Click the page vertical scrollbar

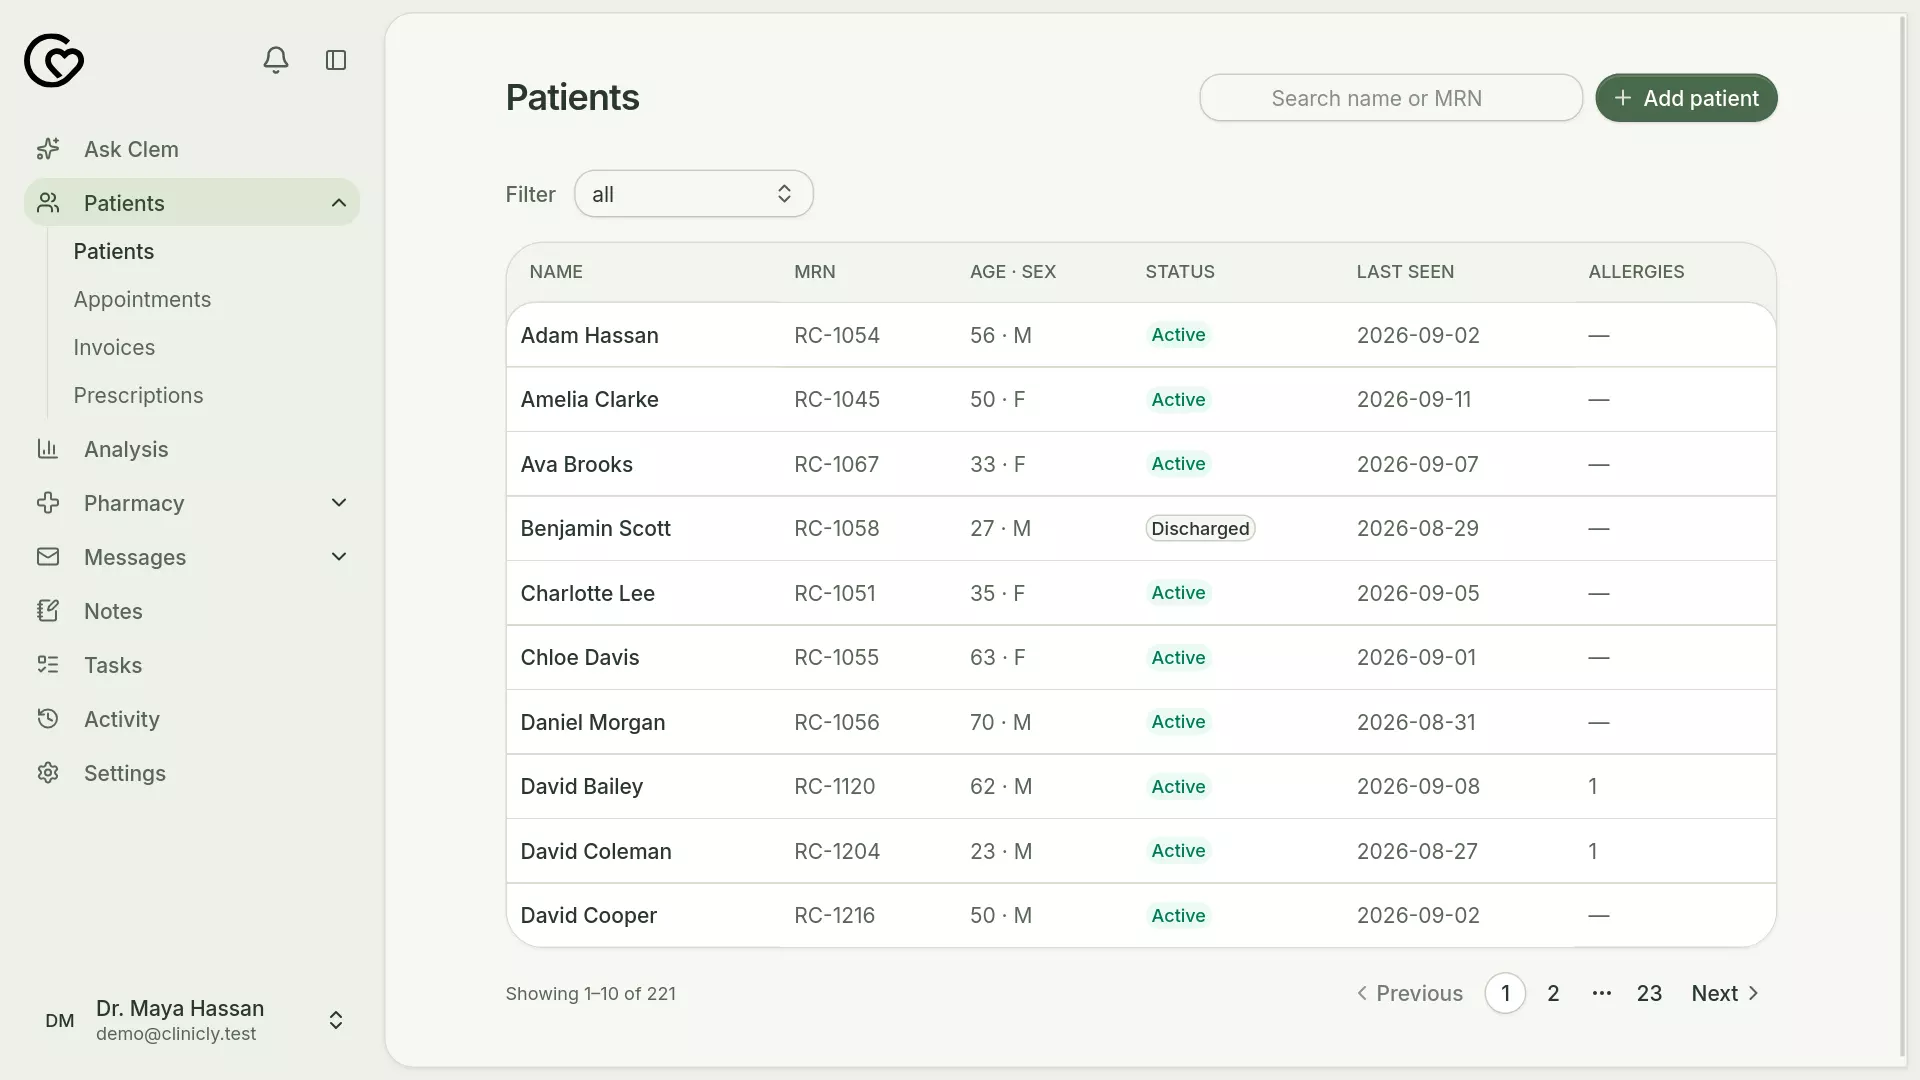[1903, 535]
